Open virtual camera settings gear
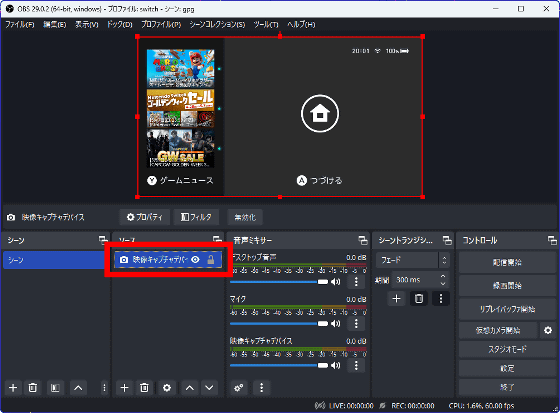 pyautogui.click(x=548, y=330)
